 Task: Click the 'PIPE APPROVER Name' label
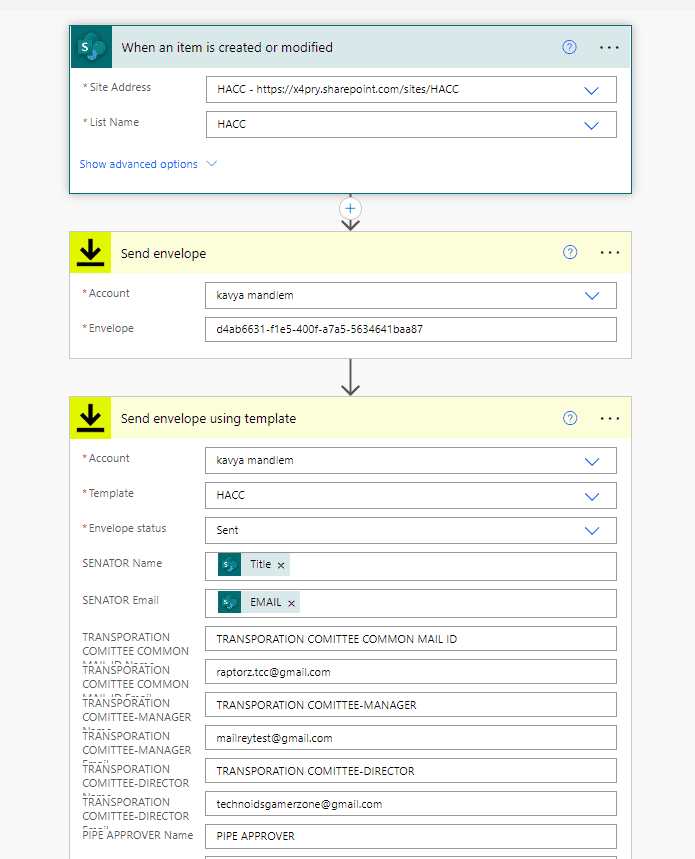pyautogui.click(x=137, y=835)
